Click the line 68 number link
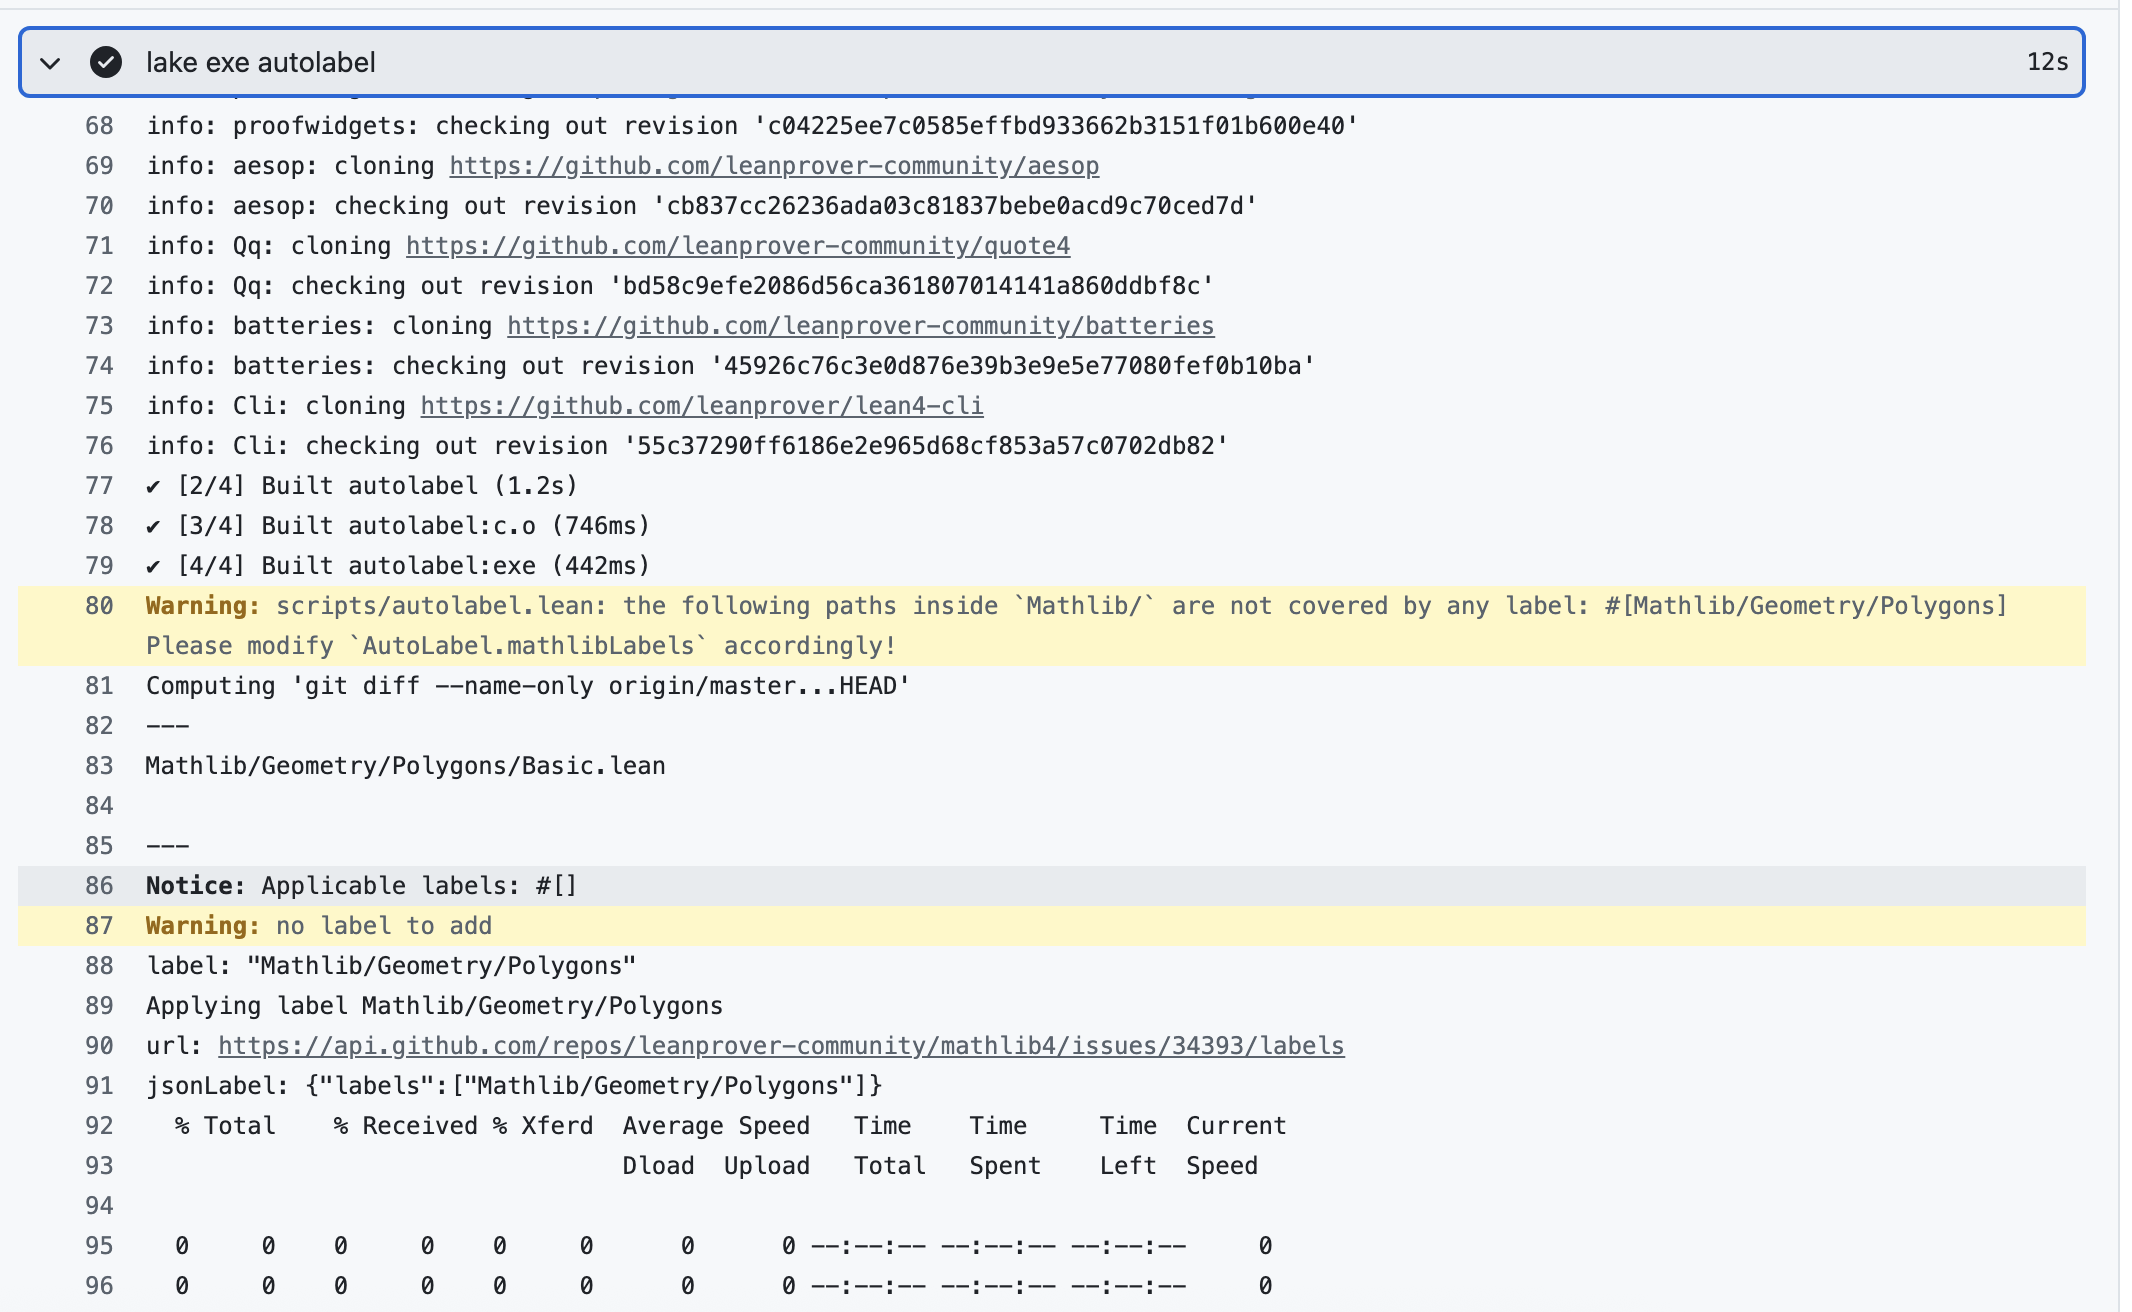Viewport: 2132px width, 1312px height. [99, 126]
